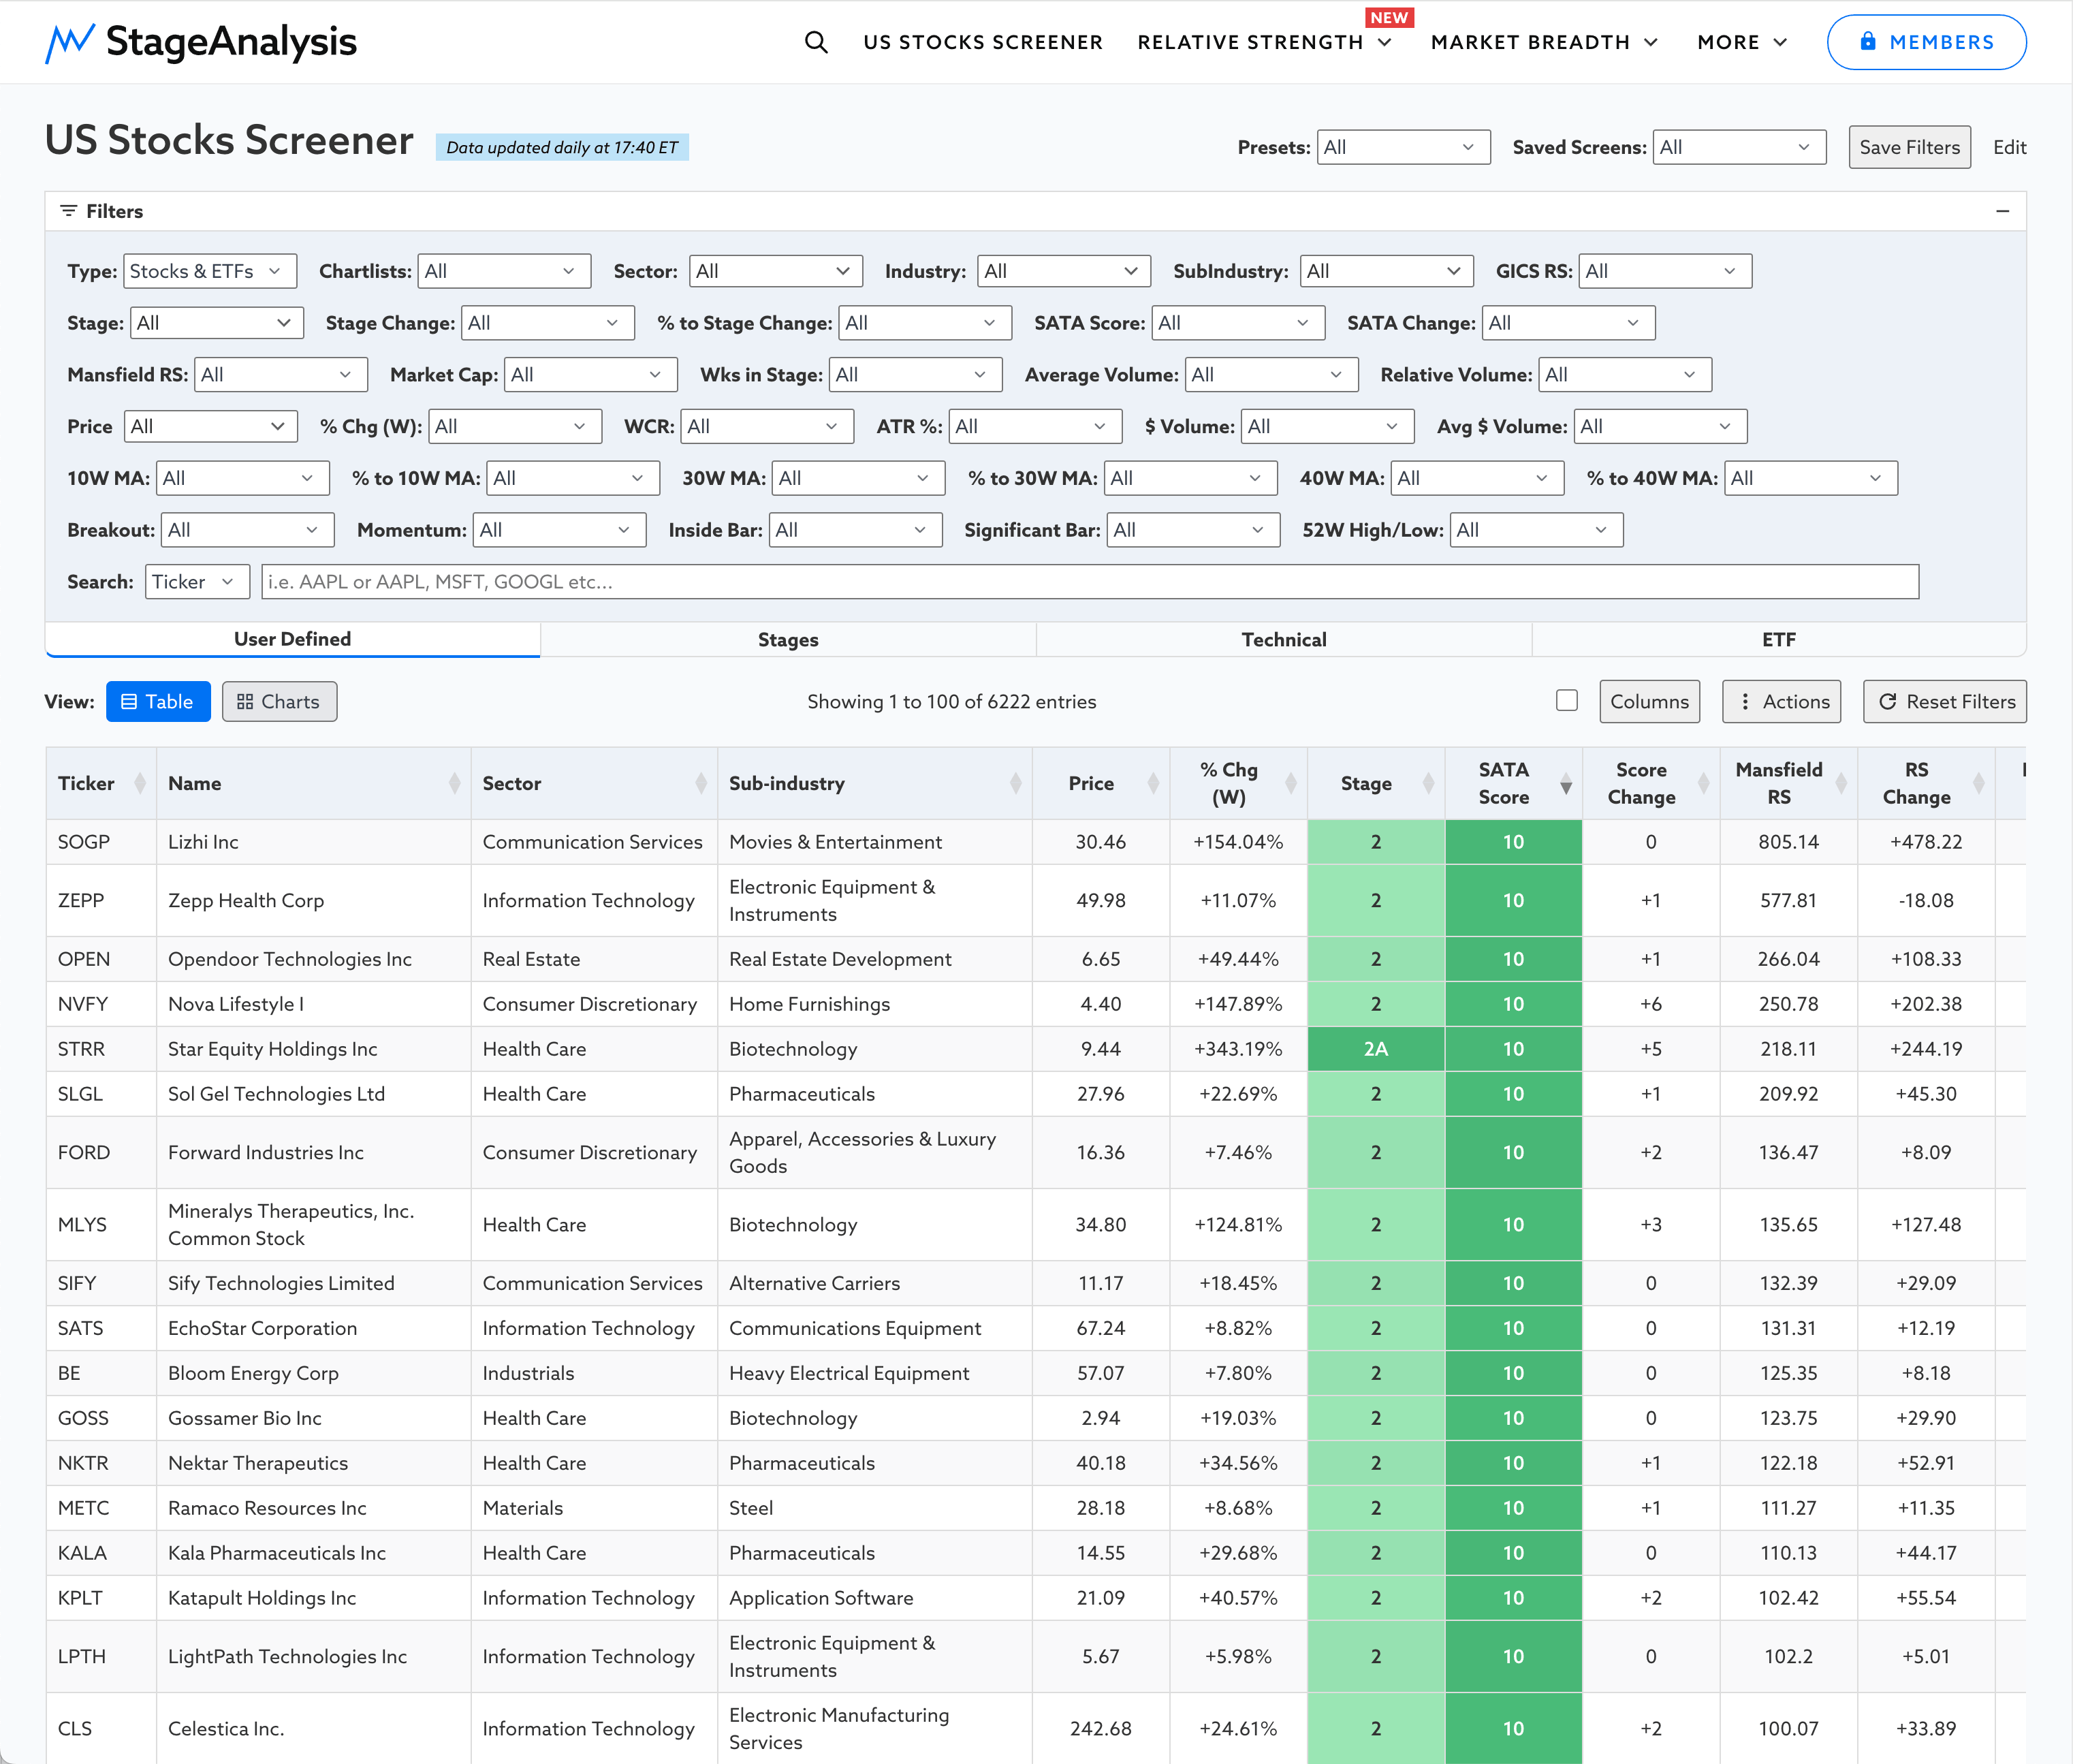2073x1764 pixels.
Task: Click the Filters funnel icon
Action: tap(68, 211)
